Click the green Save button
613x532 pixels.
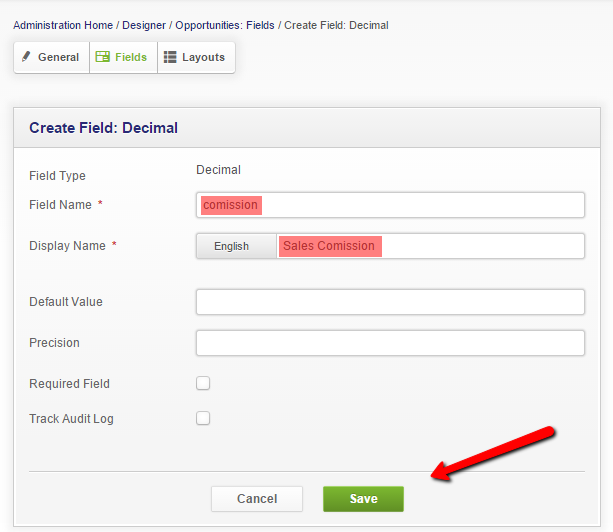(x=363, y=499)
